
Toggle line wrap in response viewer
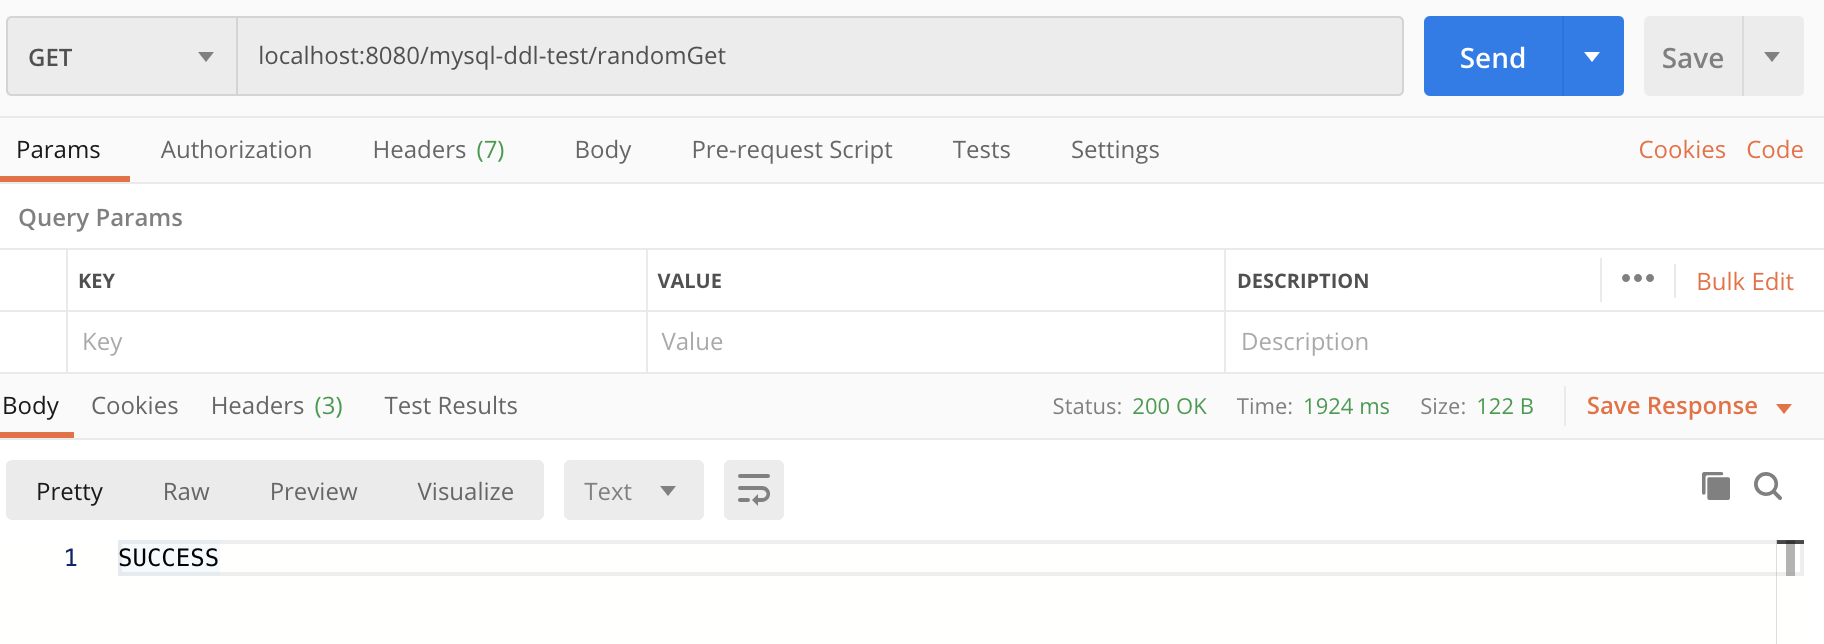pyautogui.click(x=753, y=490)
